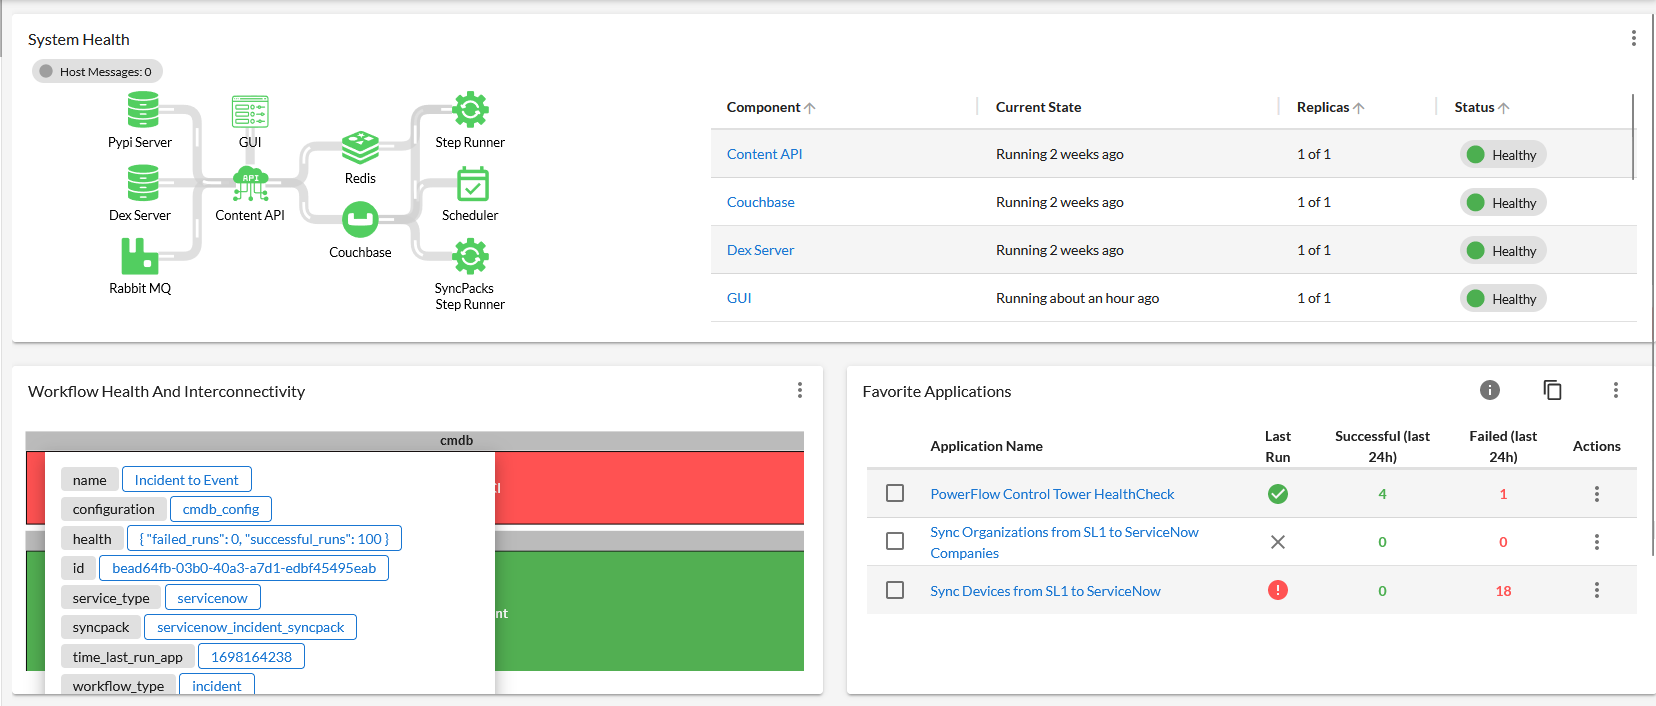Open Workflow Health panel kebab menu
This screenshot has height=706, width=1656.
click(x=799, y=390)
